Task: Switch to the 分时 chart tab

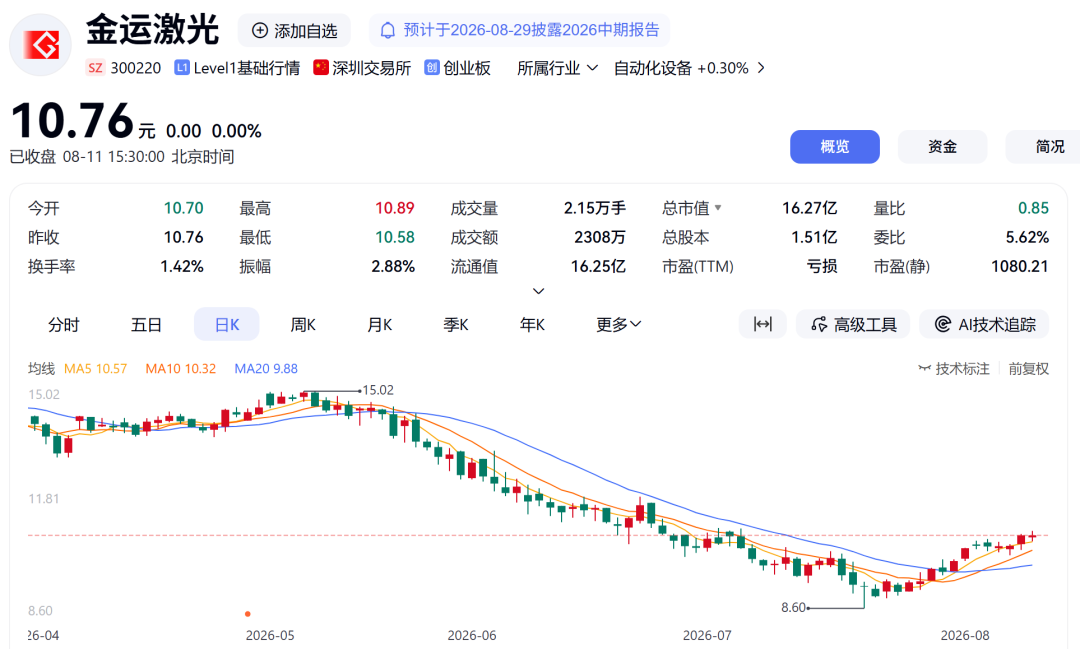Action: tap(64, 324)
